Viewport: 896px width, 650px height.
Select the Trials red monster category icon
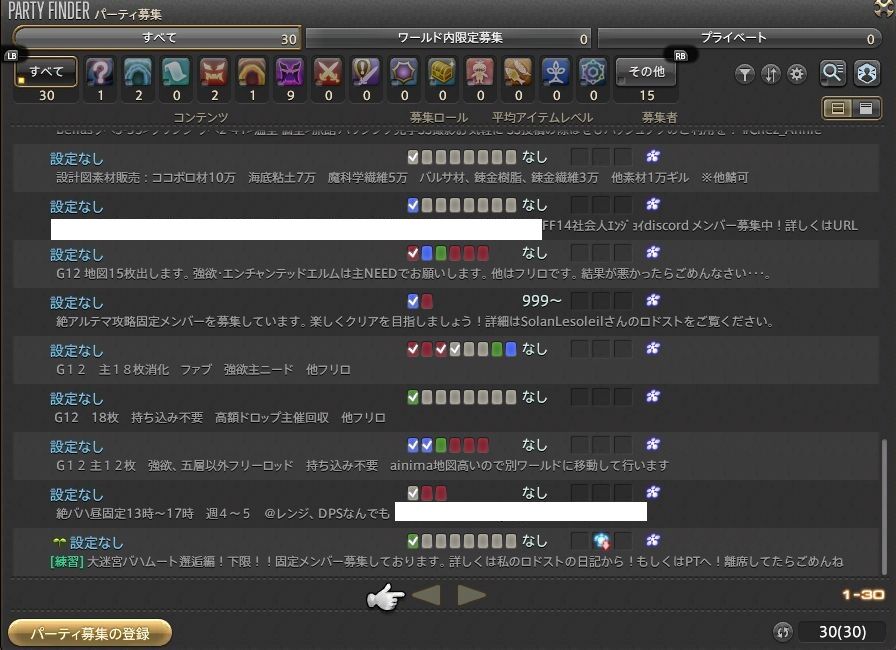214,72
